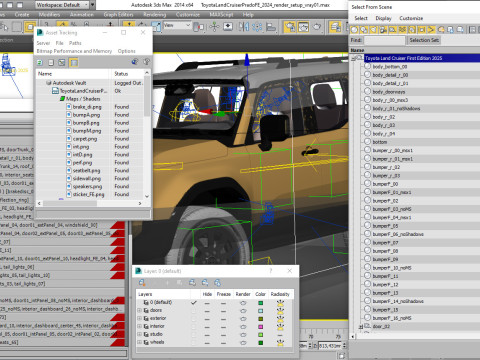This screenshot has width=480, height=360.
Task: Click Options menu in Asset Tracking
Action: tap(127, 51)
